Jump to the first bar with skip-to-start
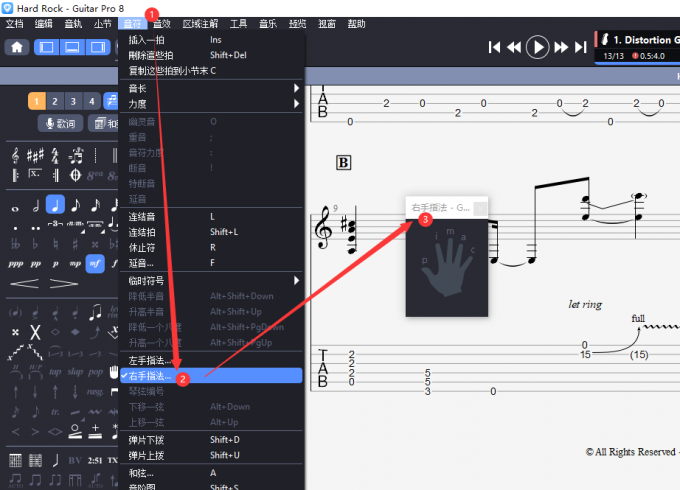 [493, 47]
